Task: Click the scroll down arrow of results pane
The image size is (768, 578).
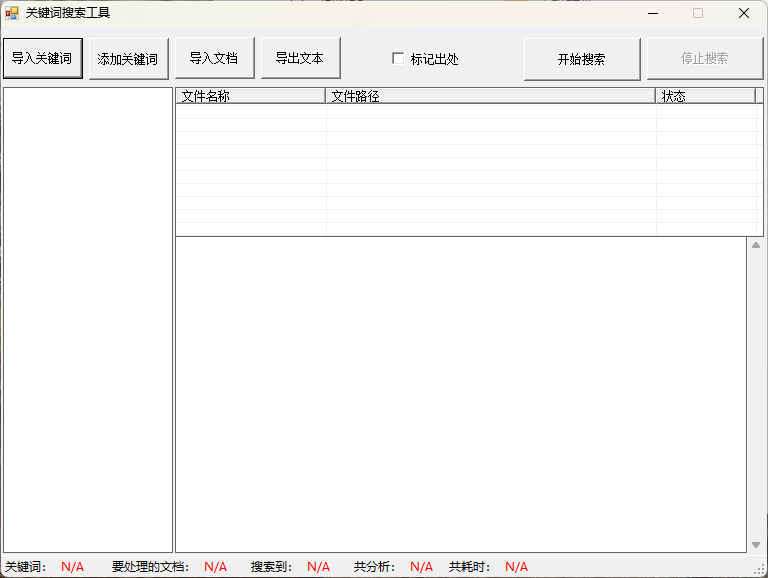Action: pyautogui.click(x=756, y=545)
